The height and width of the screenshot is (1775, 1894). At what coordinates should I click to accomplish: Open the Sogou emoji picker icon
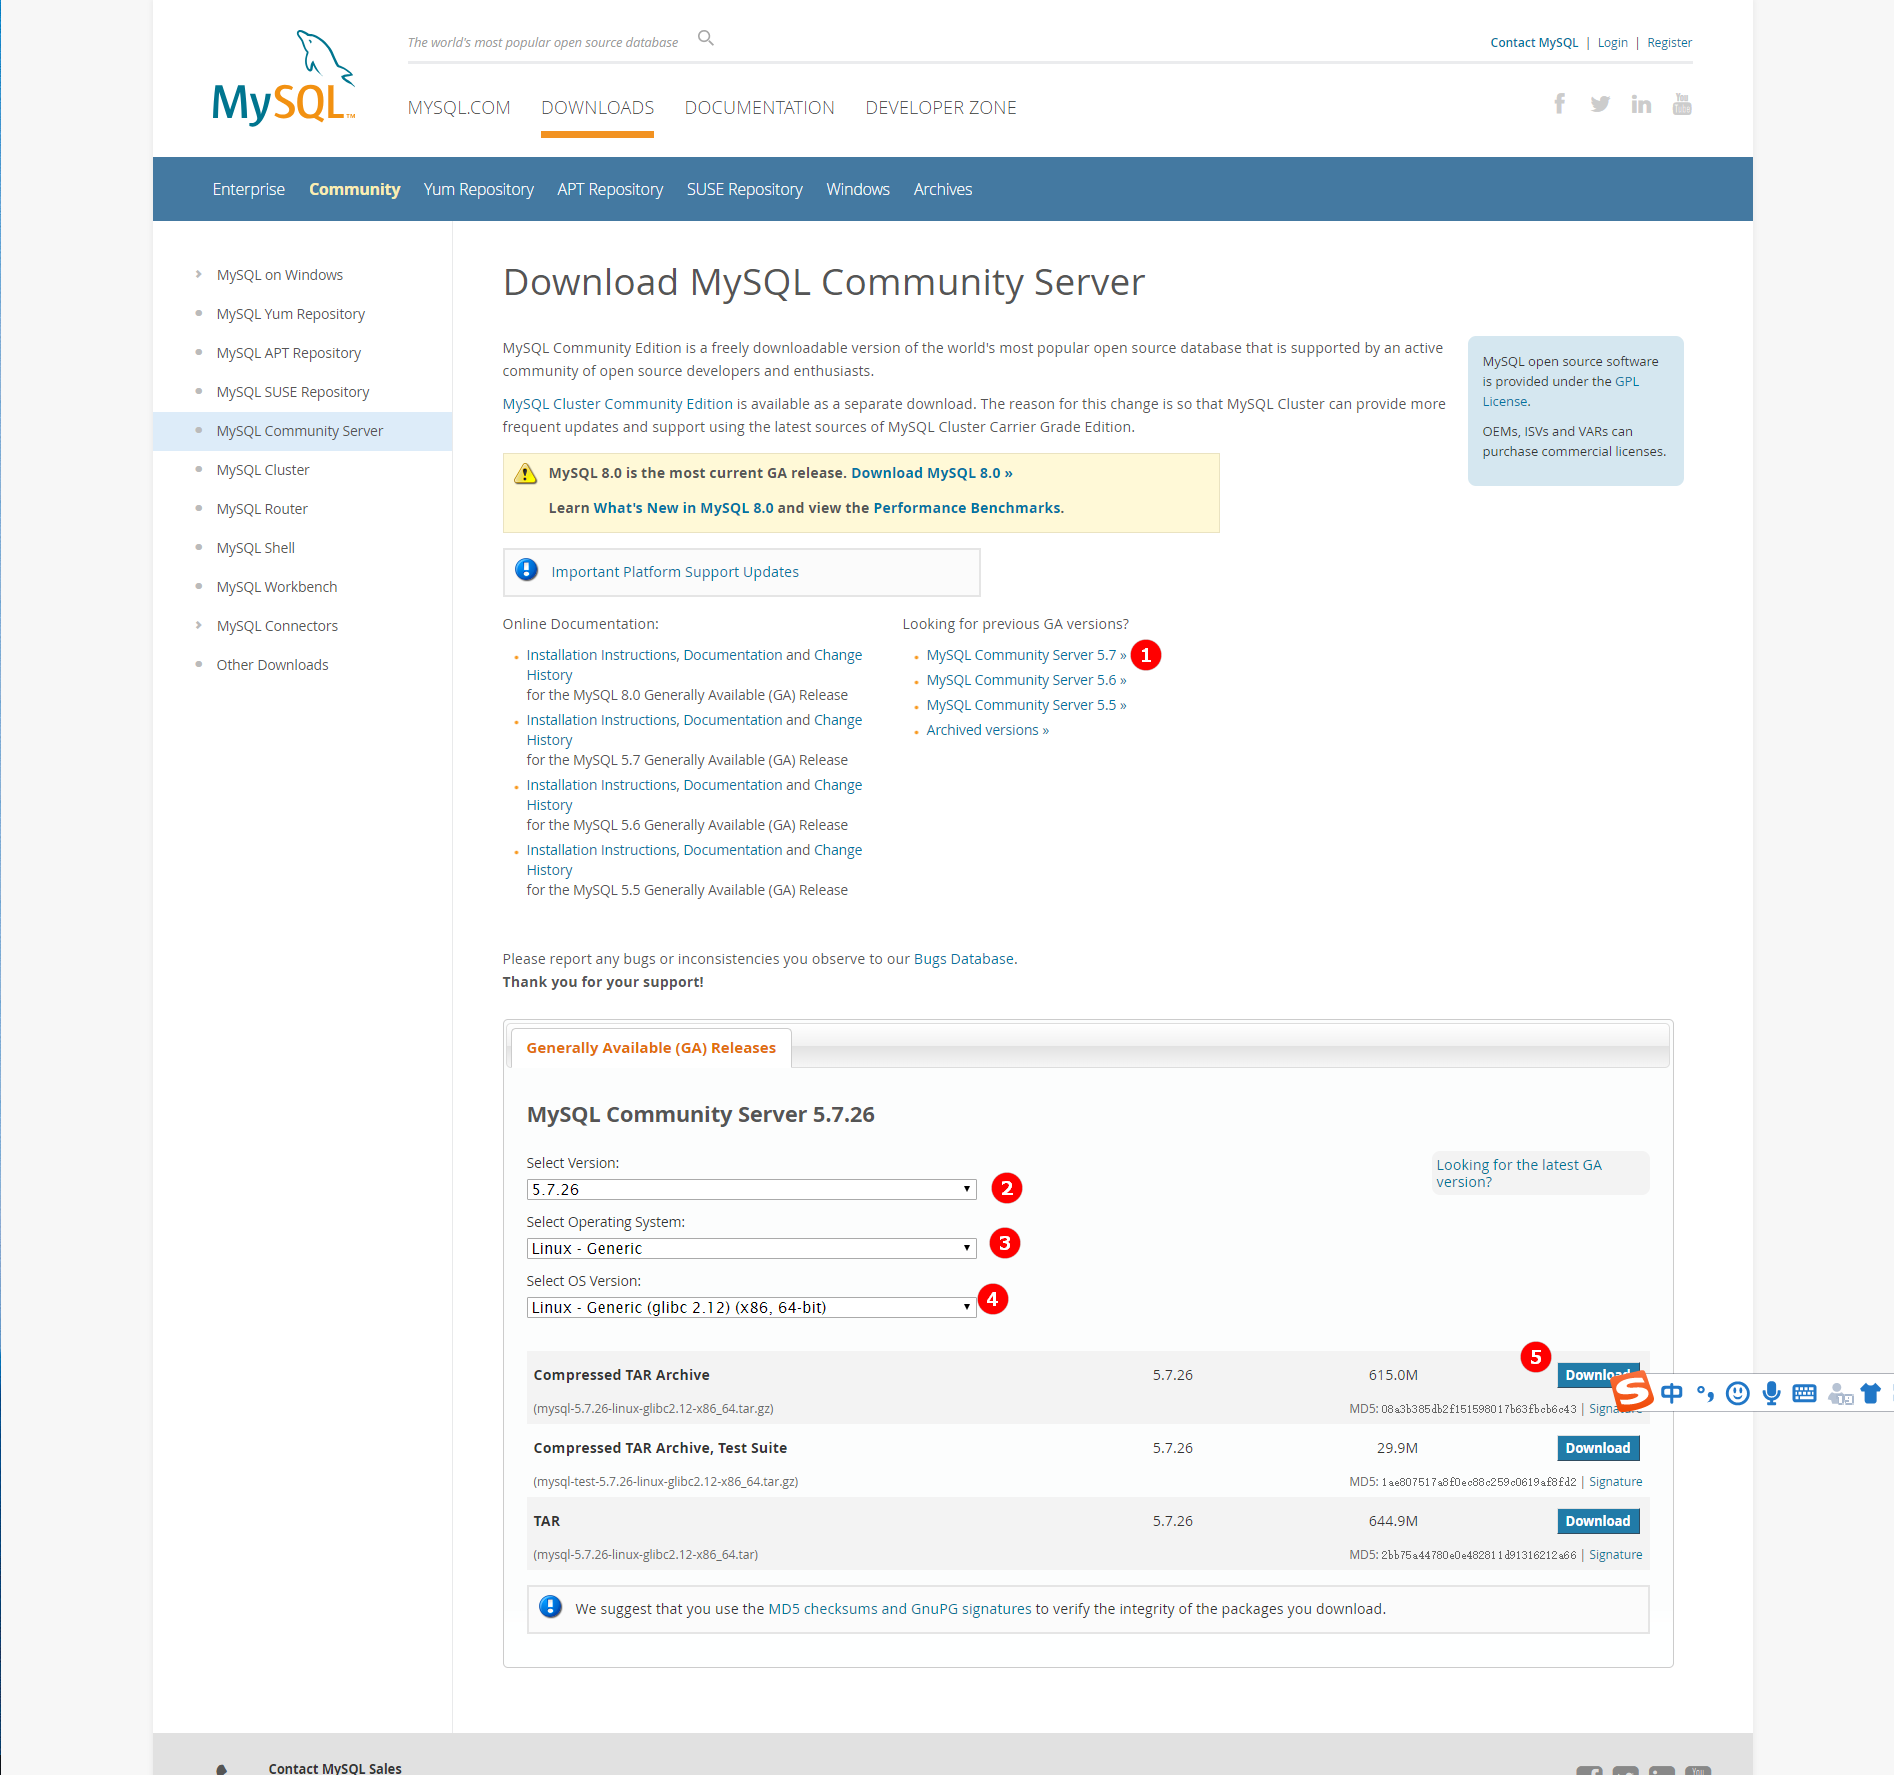point(1738,1392)
